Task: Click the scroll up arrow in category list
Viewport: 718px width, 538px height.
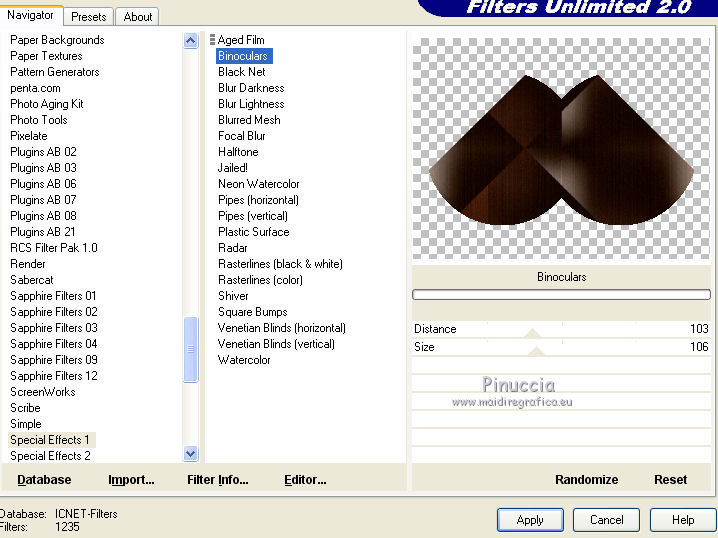Action: (190, 41)
